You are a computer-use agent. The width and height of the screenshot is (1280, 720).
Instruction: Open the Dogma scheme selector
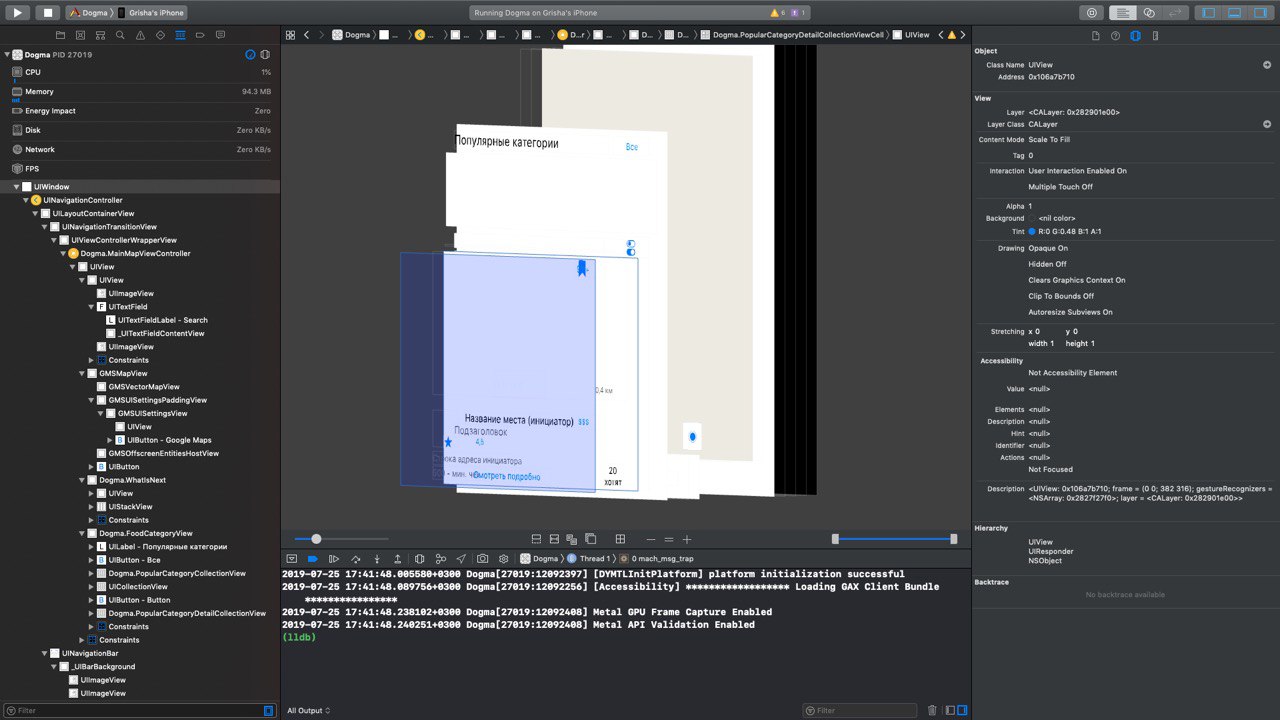point(88,13)
